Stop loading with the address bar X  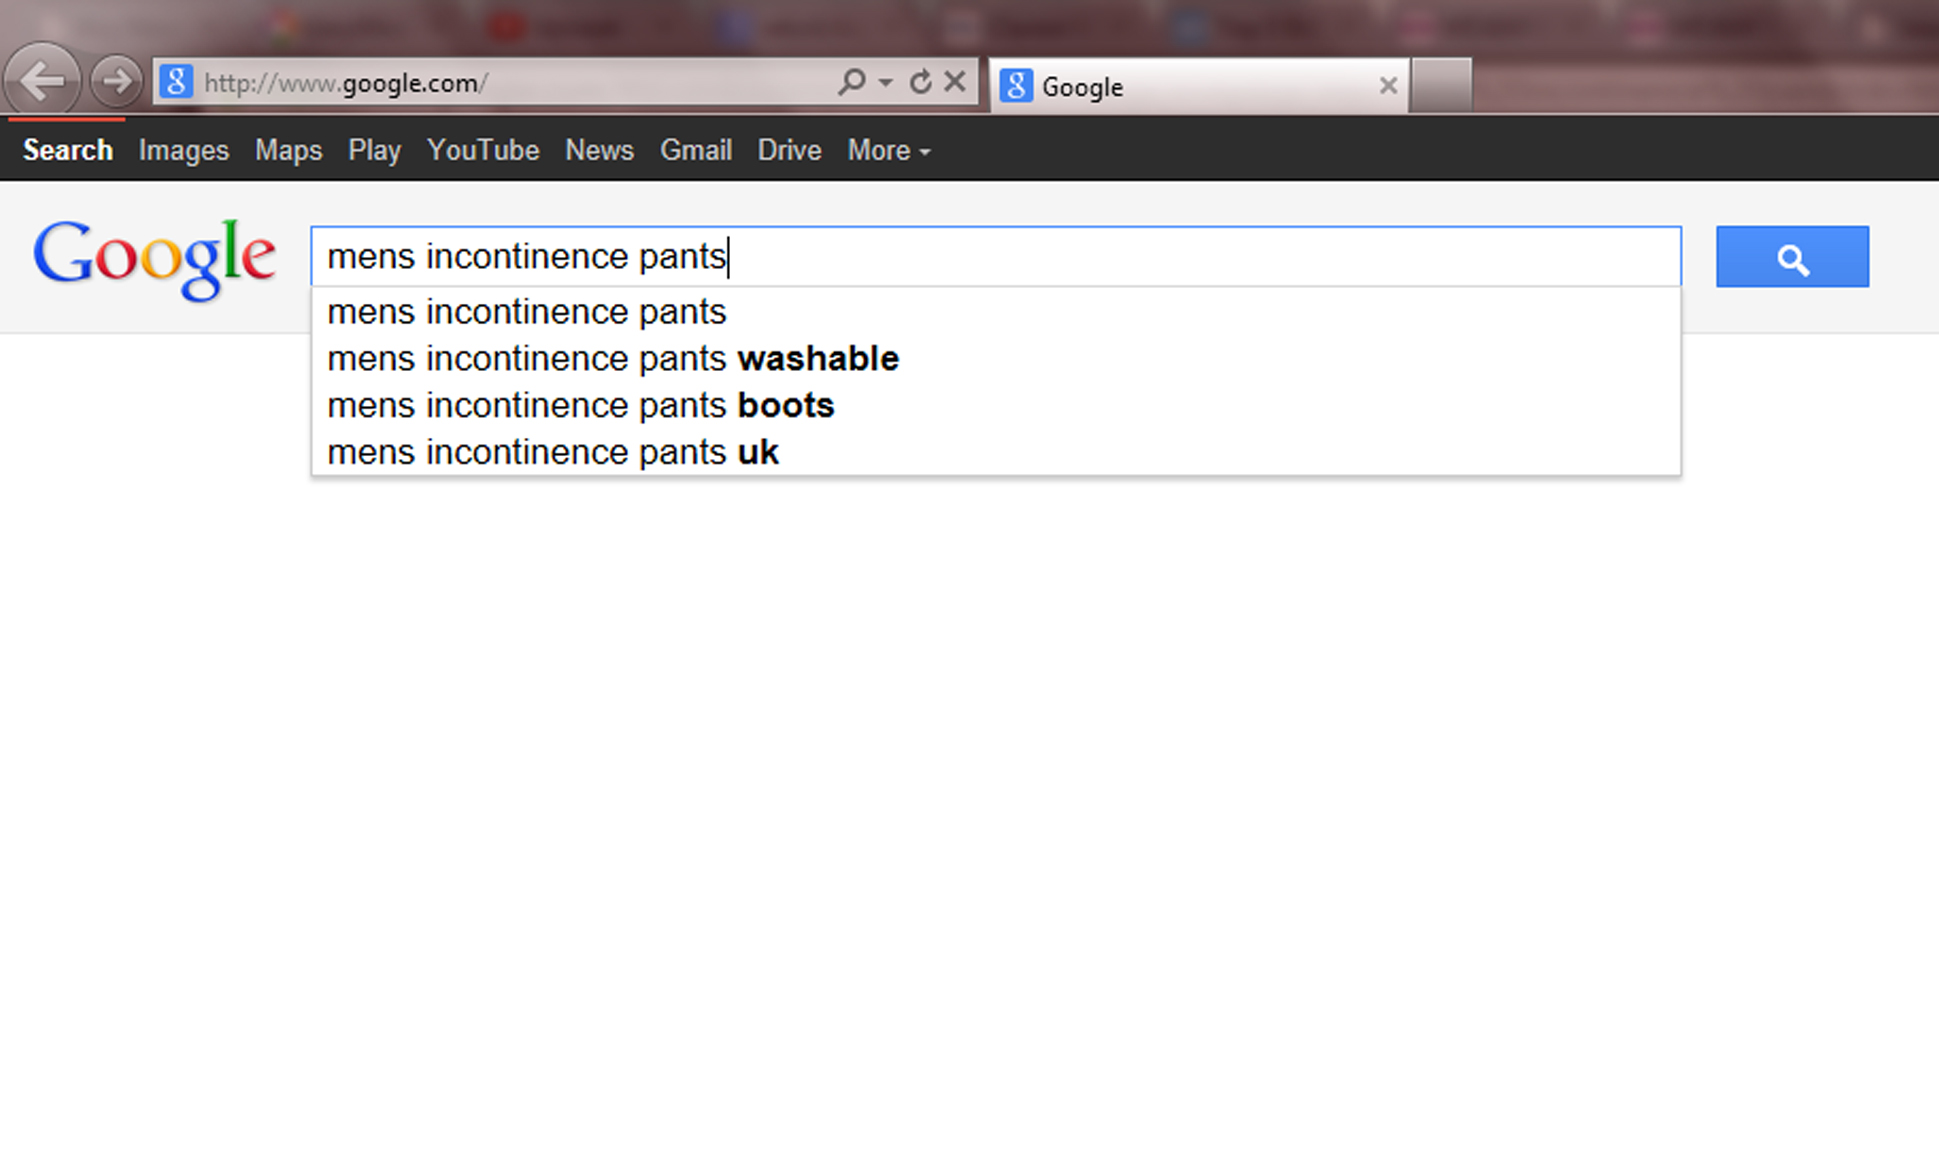click(955, 81)
